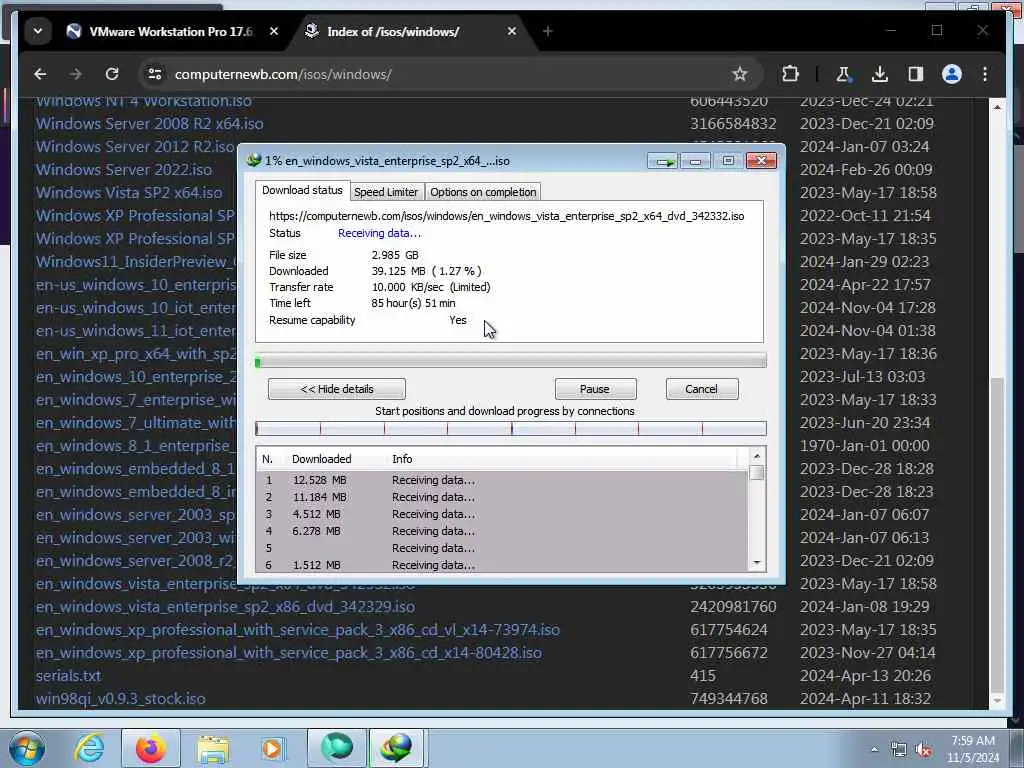Maximize the download dialog

click(728, 161)
